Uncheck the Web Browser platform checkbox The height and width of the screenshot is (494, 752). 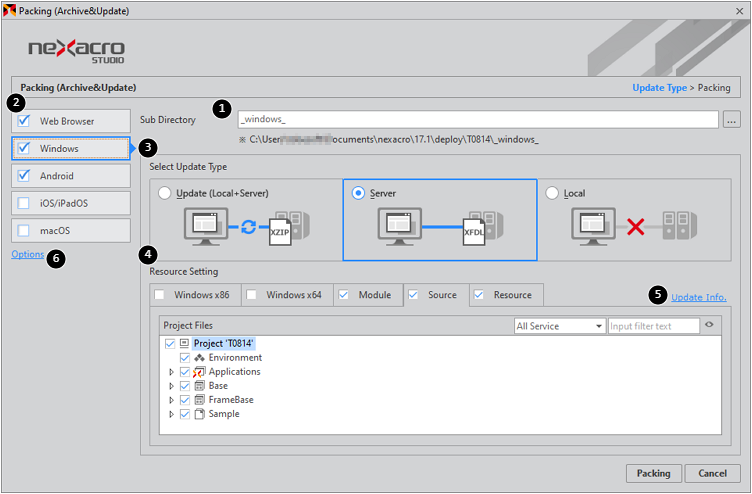click(25, 121)
